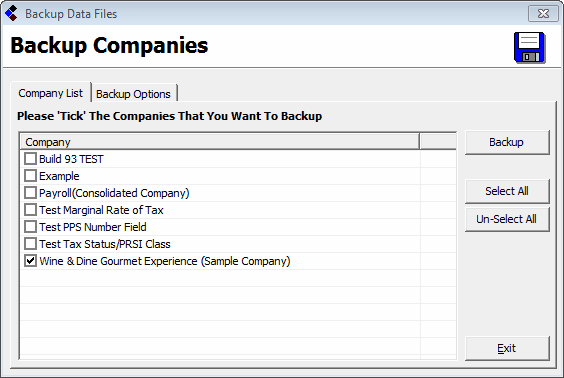Select the Example row text

59,176
